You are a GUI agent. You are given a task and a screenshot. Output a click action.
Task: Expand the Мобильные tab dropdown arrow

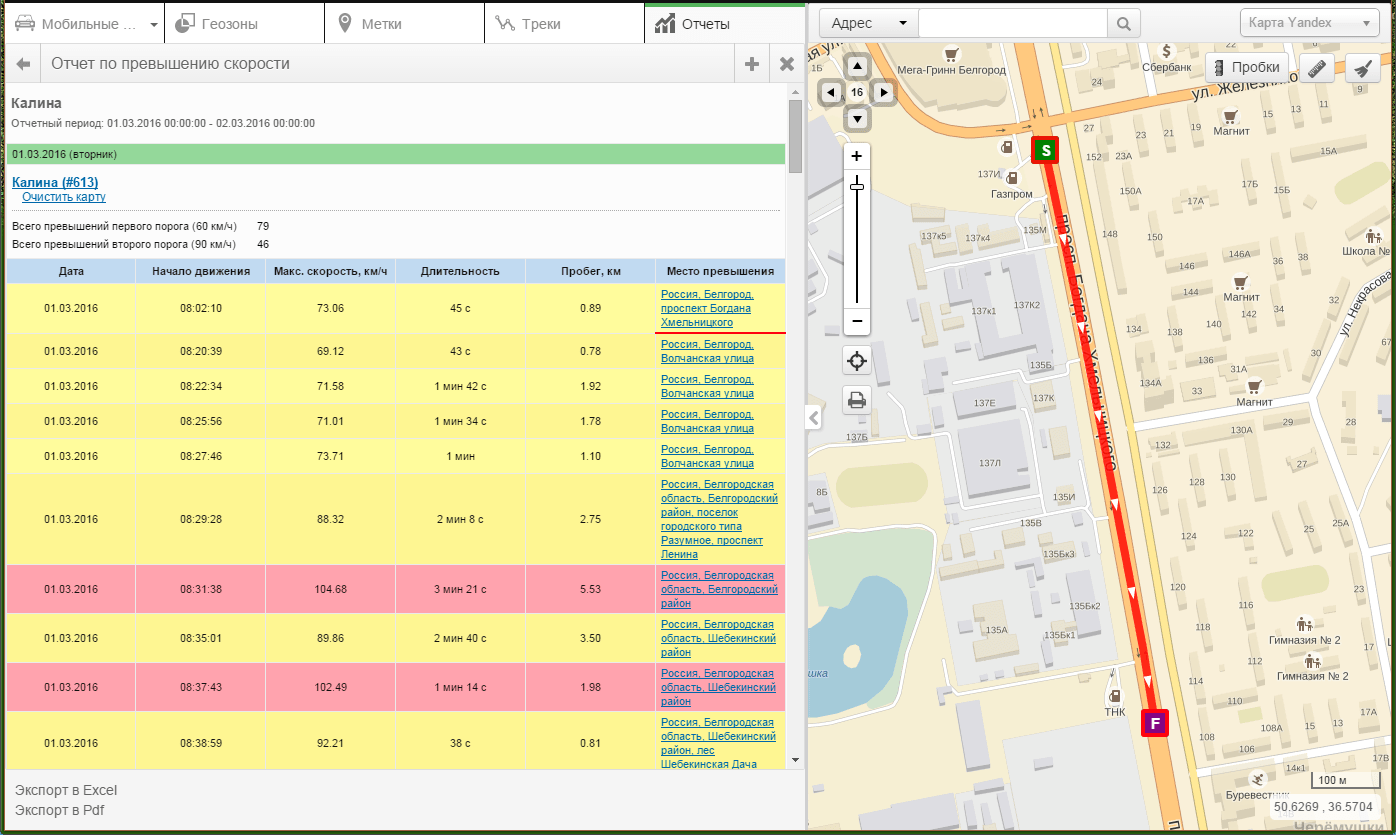[x=153, y=24]
